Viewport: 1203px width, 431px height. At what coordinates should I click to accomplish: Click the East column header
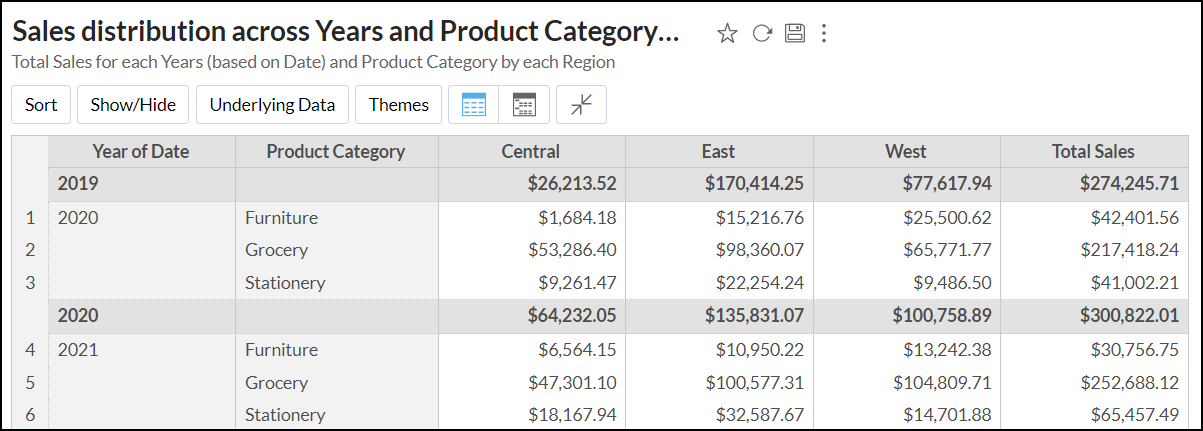tap(718, 152)
